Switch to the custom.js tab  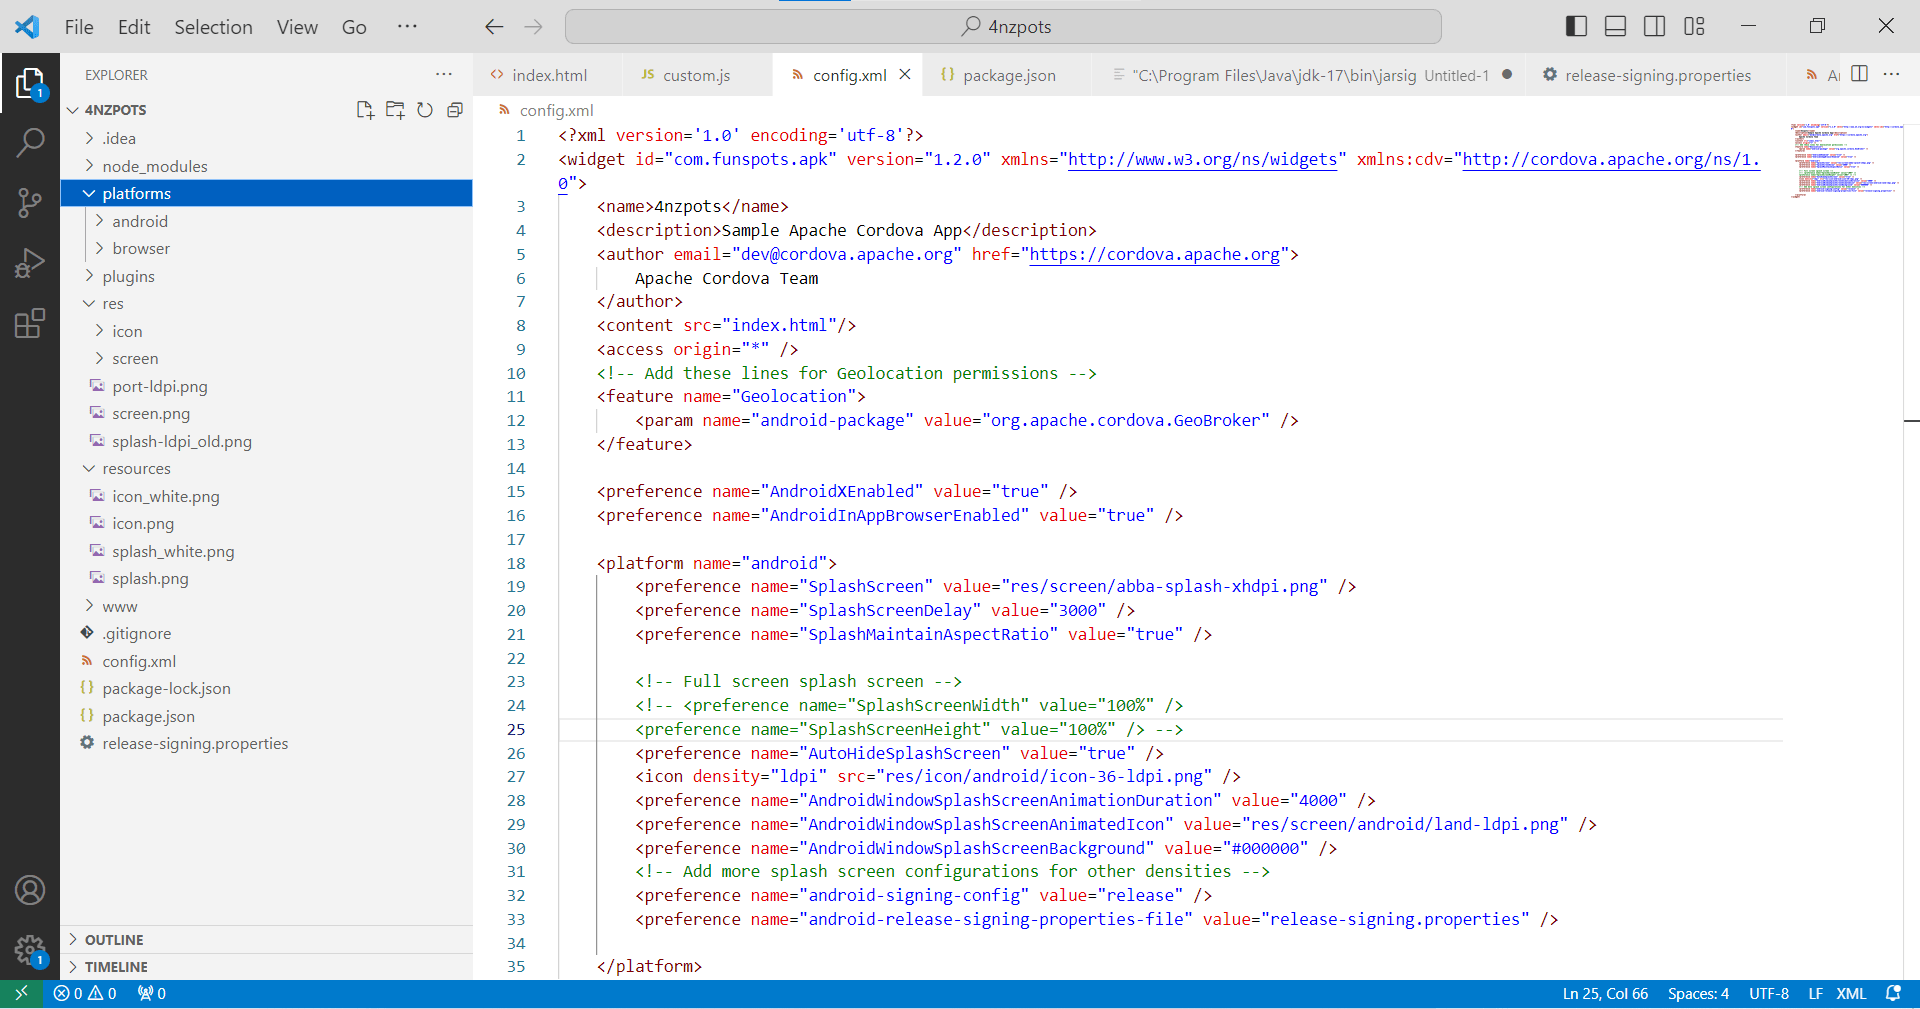[x=696, y=75]
